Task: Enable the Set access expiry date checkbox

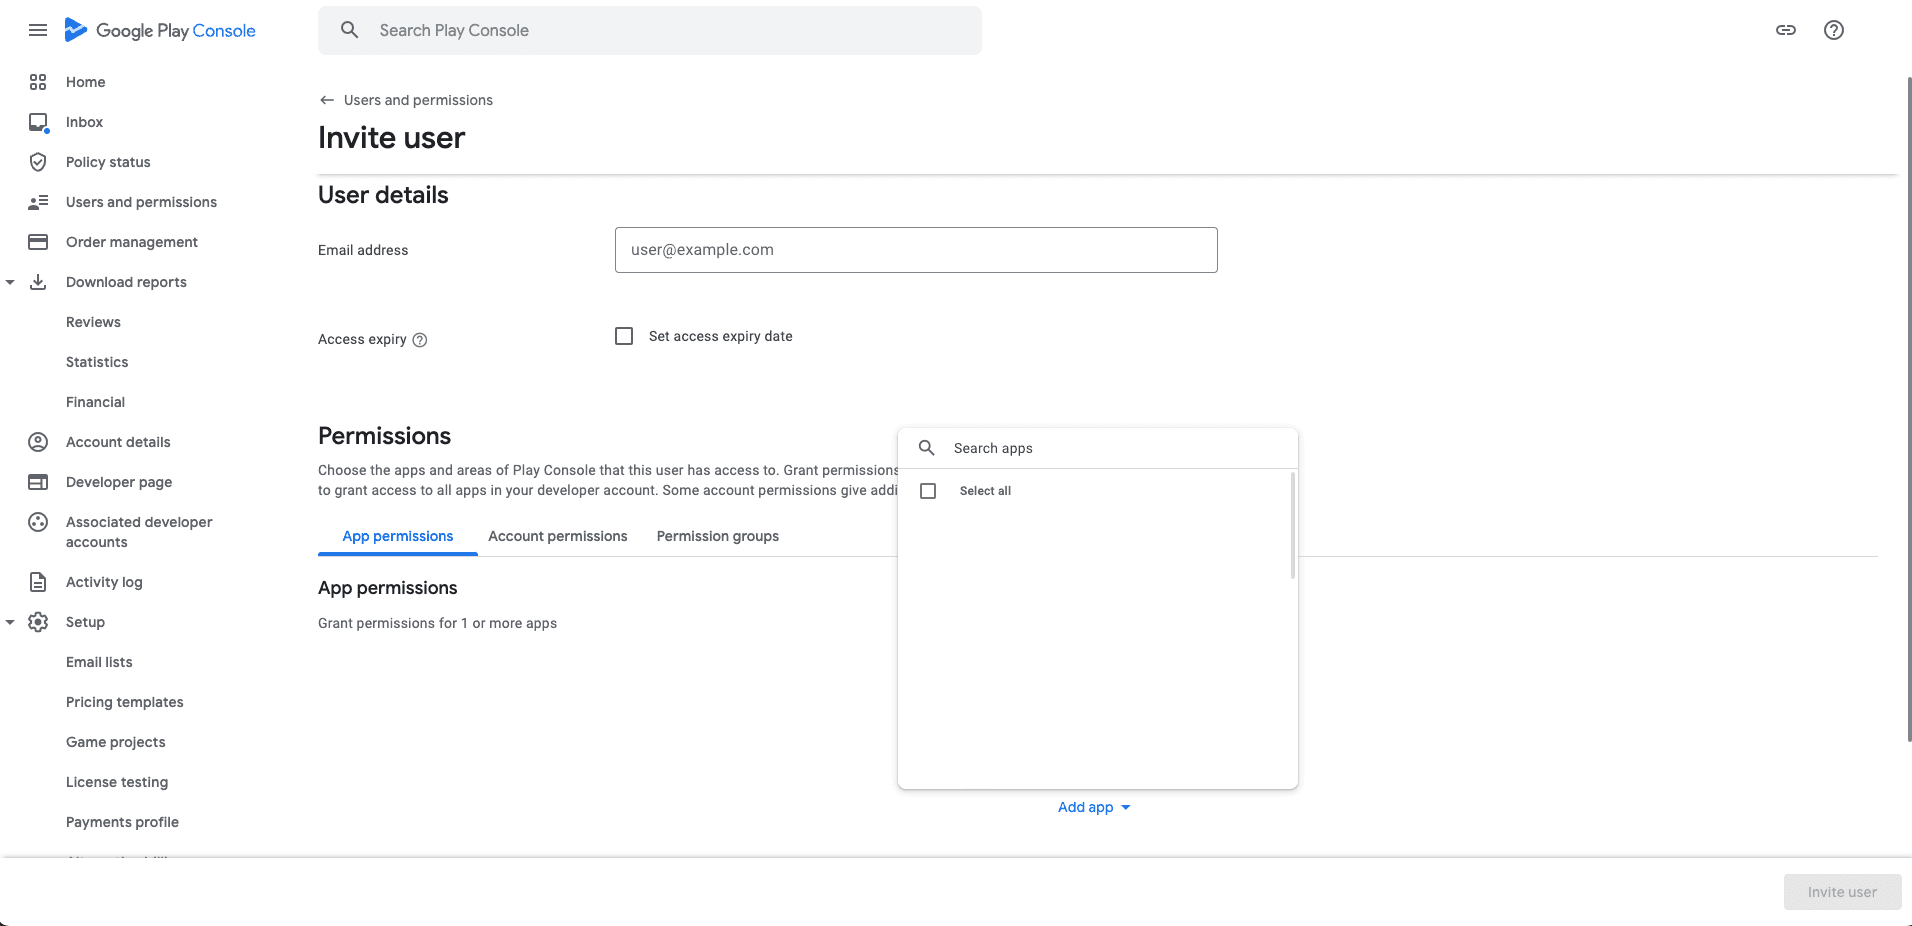Action: [624, 336]
